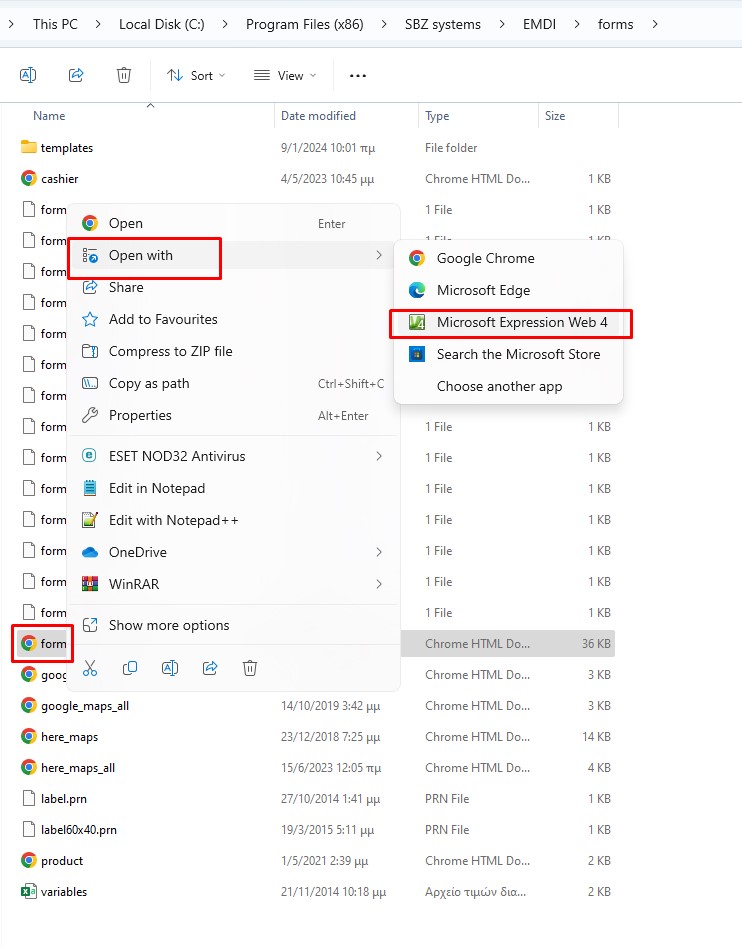The width and height of the screenshot is (742, 947).
Task: Click the Open with icon in the context menu
Action: 90,255
